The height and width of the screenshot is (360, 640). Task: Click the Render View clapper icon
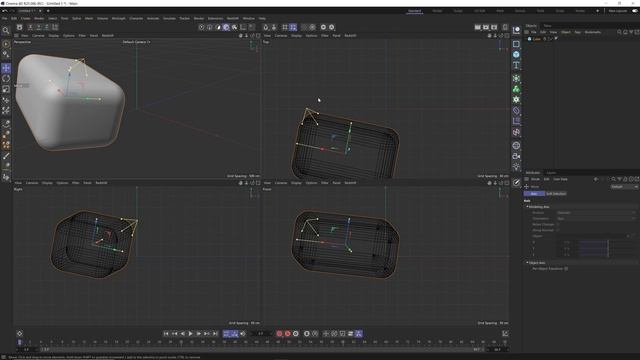coord(478,27)
